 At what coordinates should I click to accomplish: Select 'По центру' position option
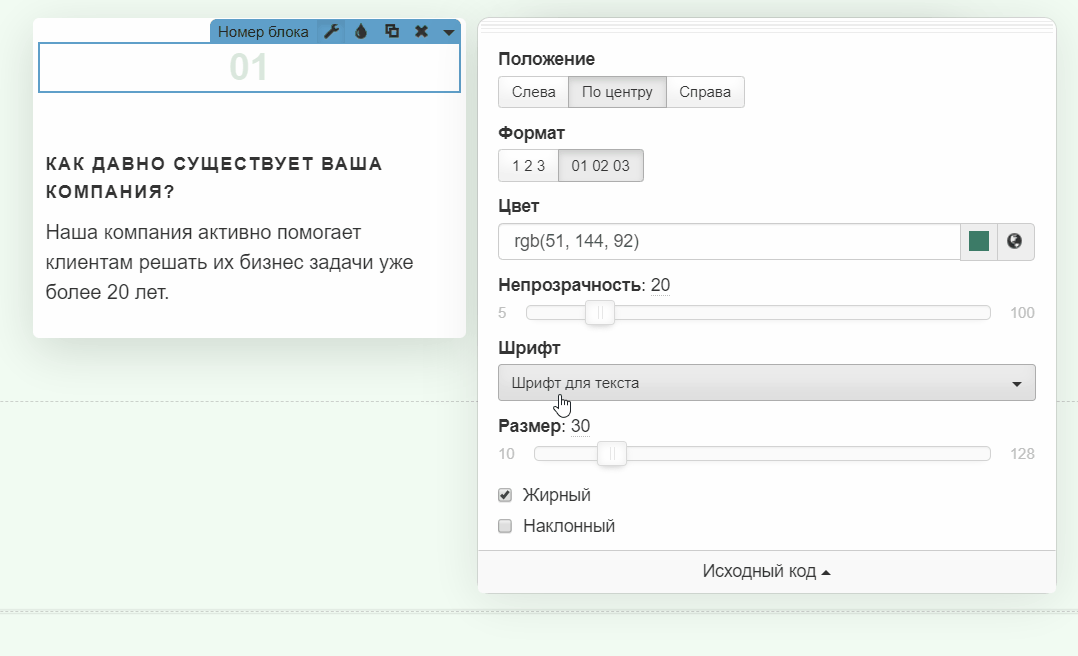617,92
